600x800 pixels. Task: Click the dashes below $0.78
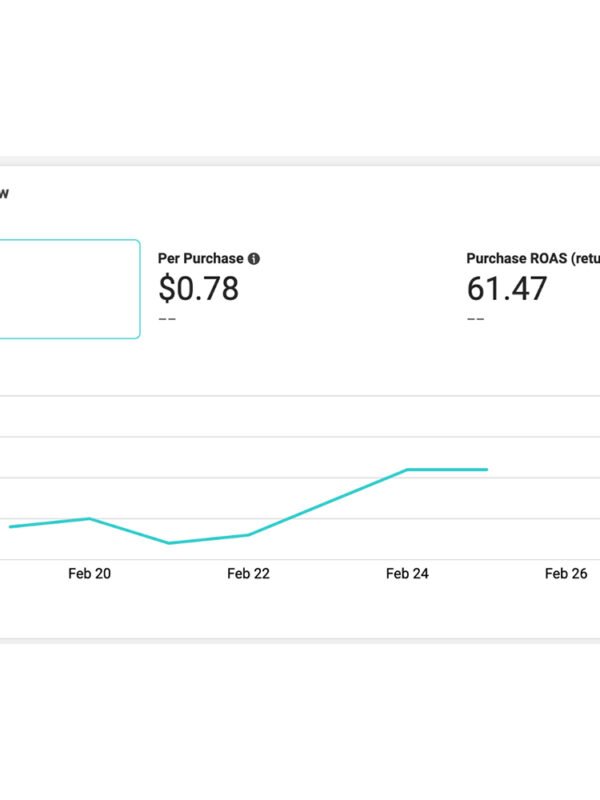click(167, 319)
